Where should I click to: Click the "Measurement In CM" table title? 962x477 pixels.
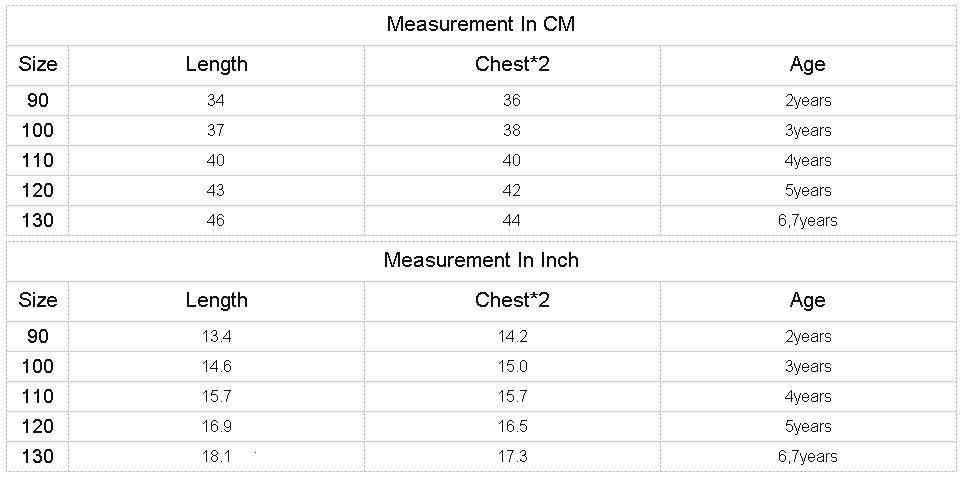coord(480,24)
